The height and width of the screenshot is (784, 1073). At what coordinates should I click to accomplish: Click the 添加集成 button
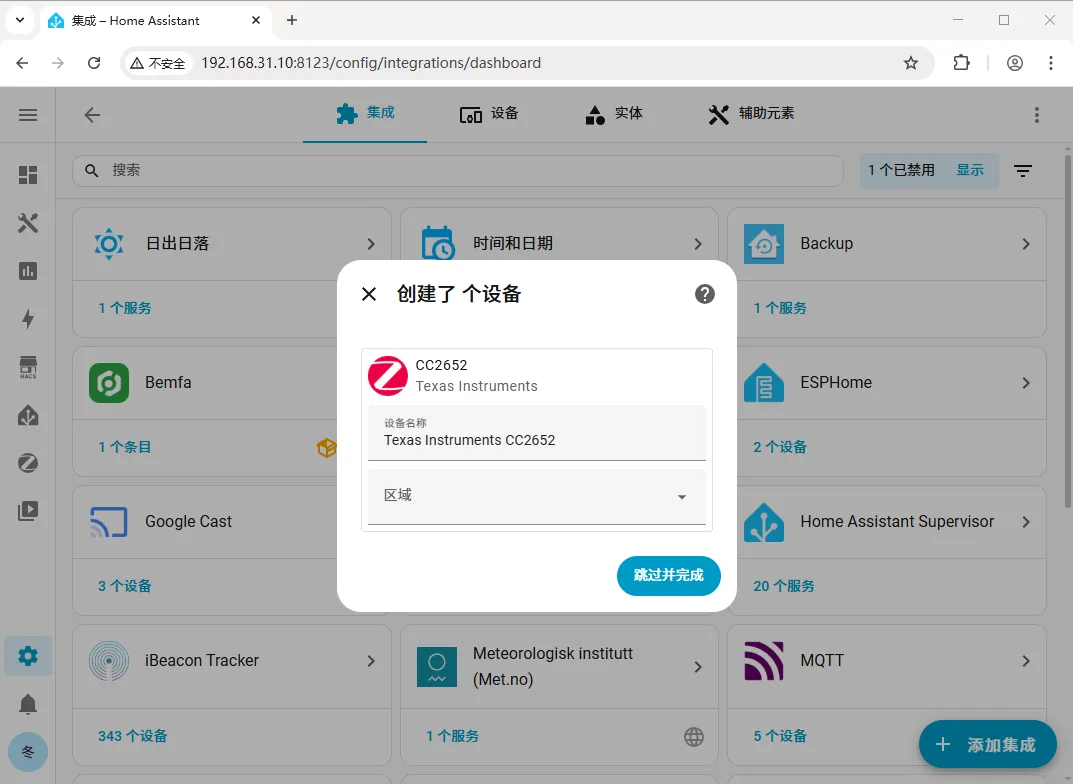tap(987, 744)
